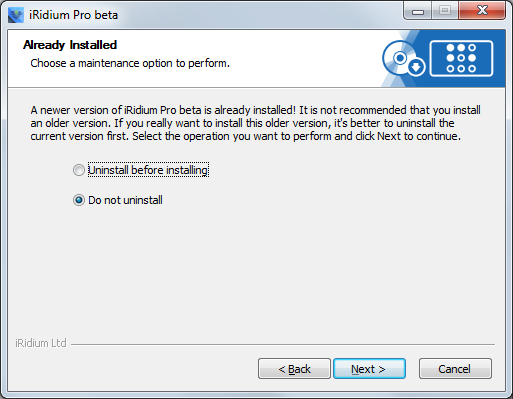This screenshot has width=513, height=399.
Task: Go back with the < Back button
Action: [294, 369]
